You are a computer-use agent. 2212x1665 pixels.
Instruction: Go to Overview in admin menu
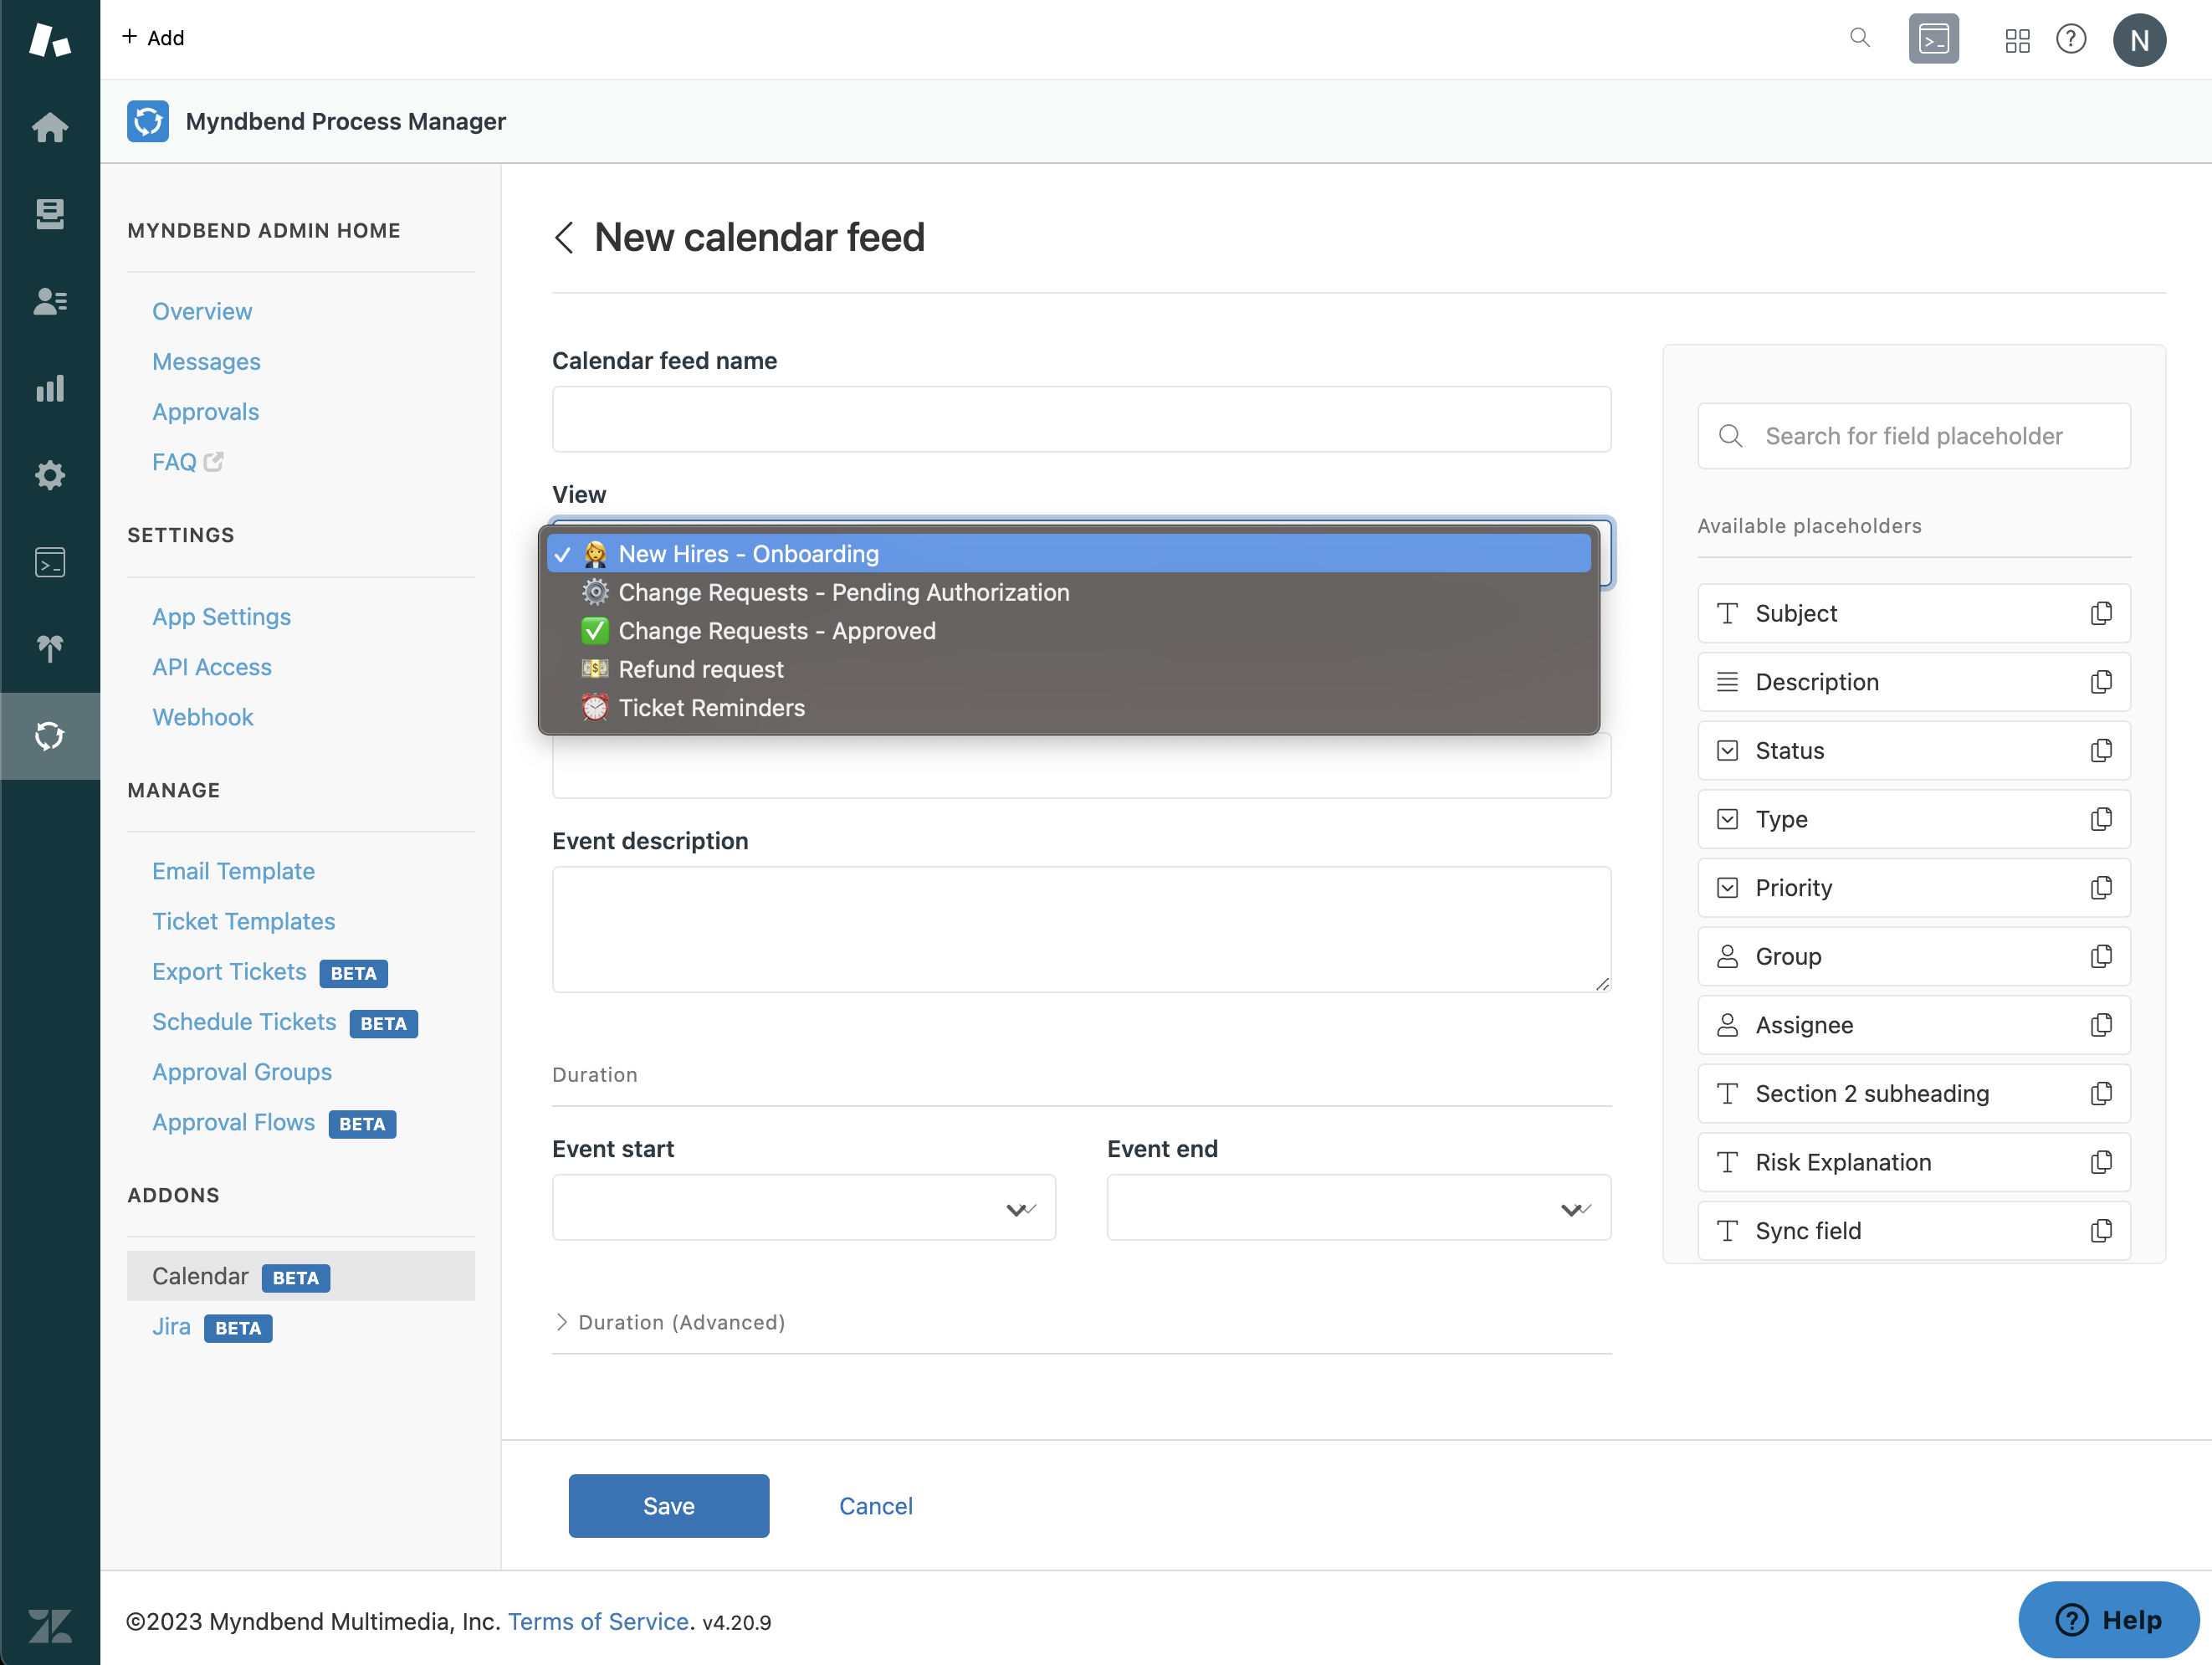click(202, 311)
